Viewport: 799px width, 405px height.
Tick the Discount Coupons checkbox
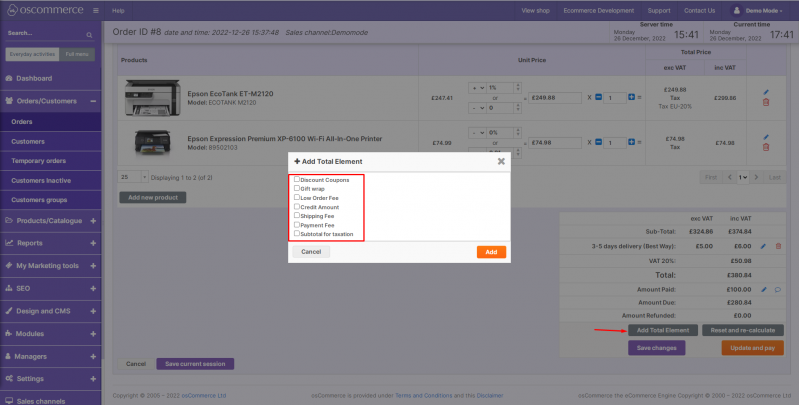[296, 180]
